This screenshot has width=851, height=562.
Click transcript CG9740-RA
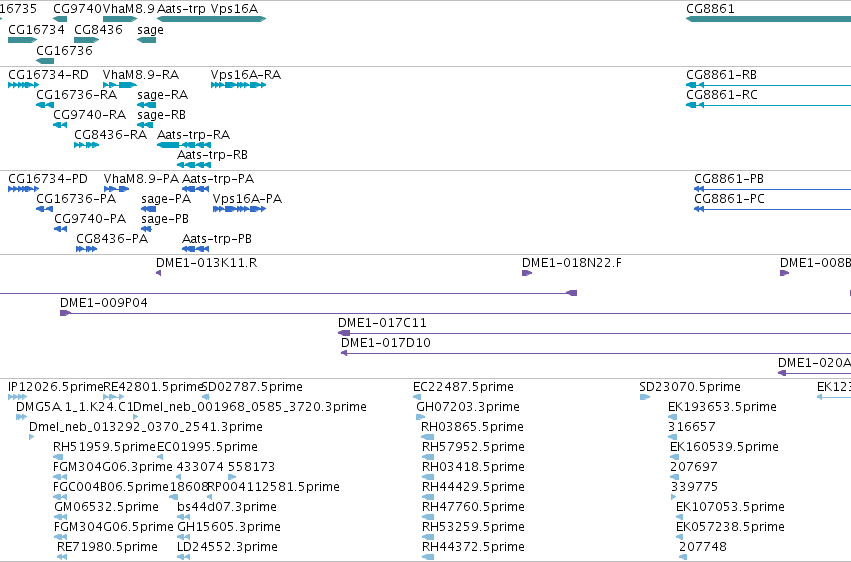pos(60,125)
